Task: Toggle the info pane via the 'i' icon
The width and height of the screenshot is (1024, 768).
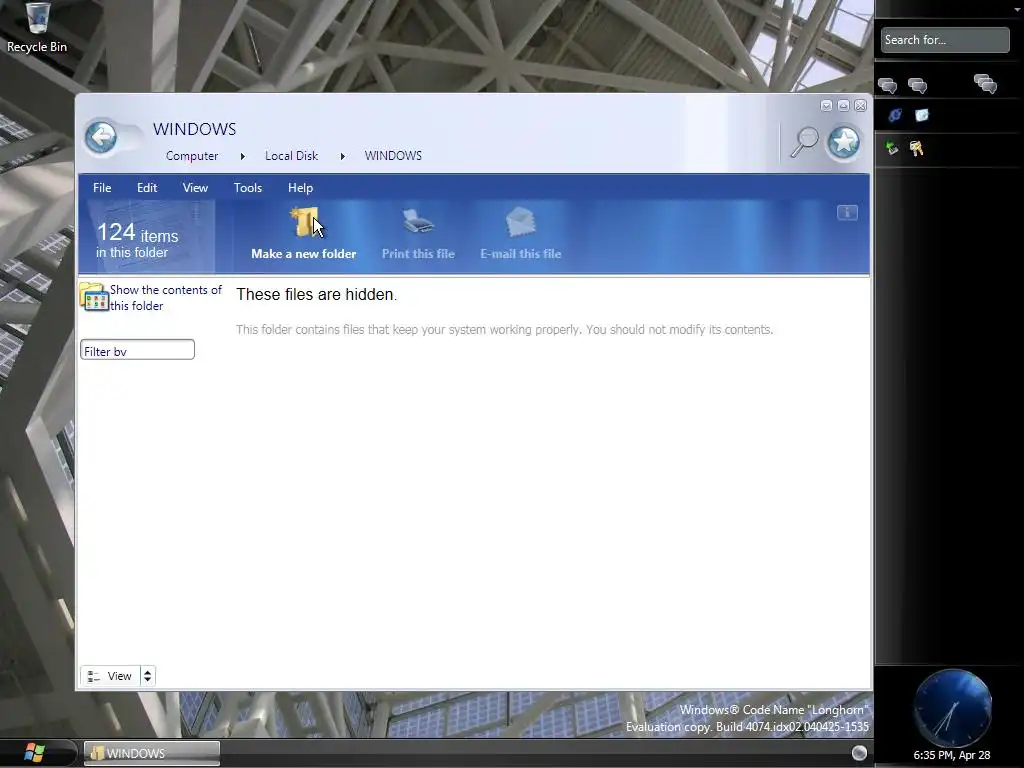Action: pos(847,212)
